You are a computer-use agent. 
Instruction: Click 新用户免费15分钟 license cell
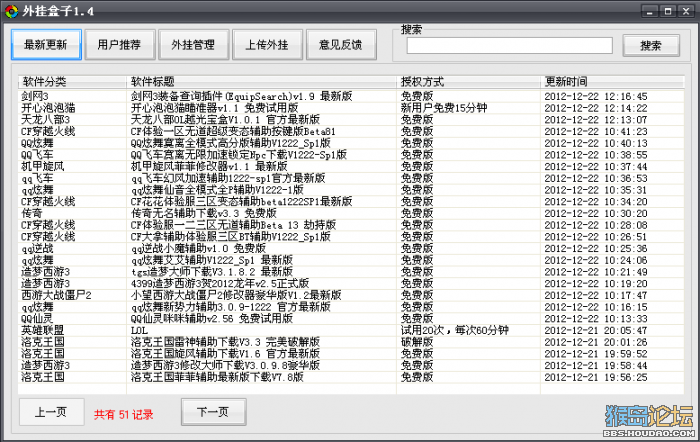point(444,108)
